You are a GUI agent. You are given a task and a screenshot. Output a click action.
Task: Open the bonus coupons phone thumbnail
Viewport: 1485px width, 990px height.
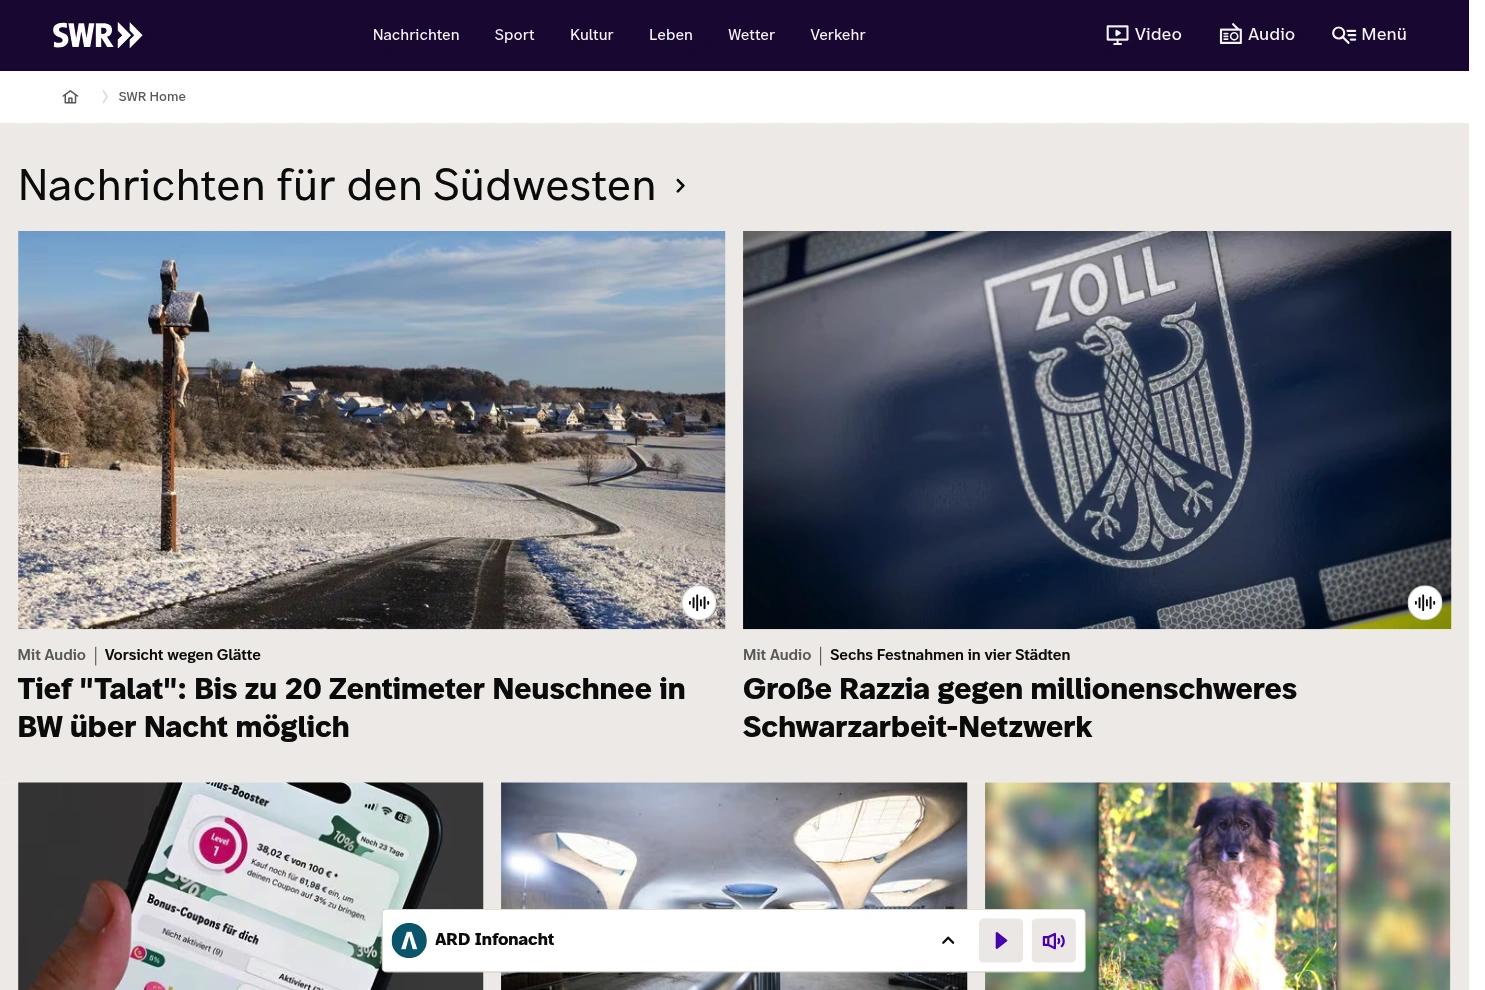(250, 886)
